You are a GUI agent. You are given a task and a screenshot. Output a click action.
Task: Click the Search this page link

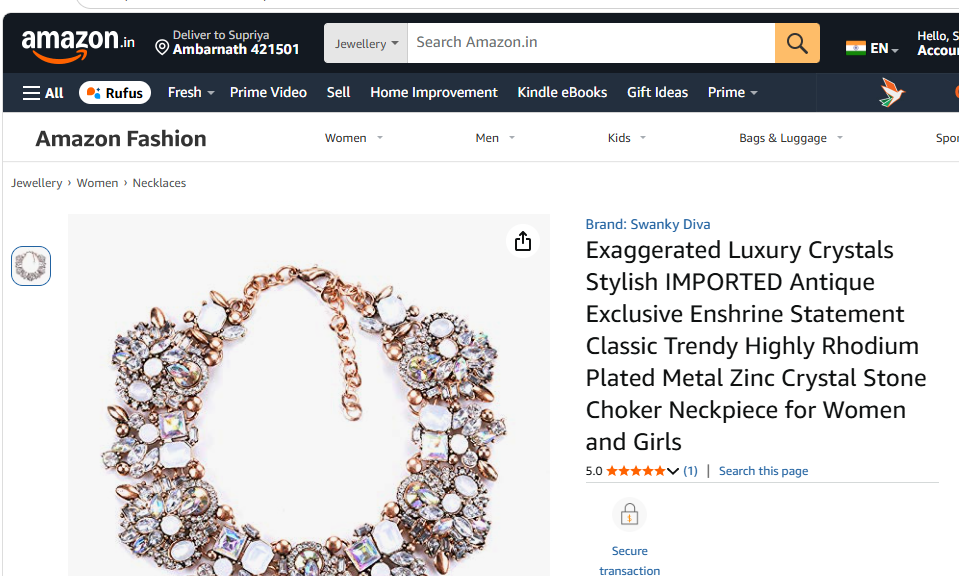tap(763, 471)
